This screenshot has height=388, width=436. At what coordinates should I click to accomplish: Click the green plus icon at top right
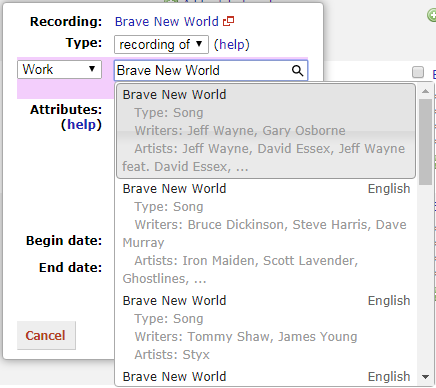tap(432, 15)
